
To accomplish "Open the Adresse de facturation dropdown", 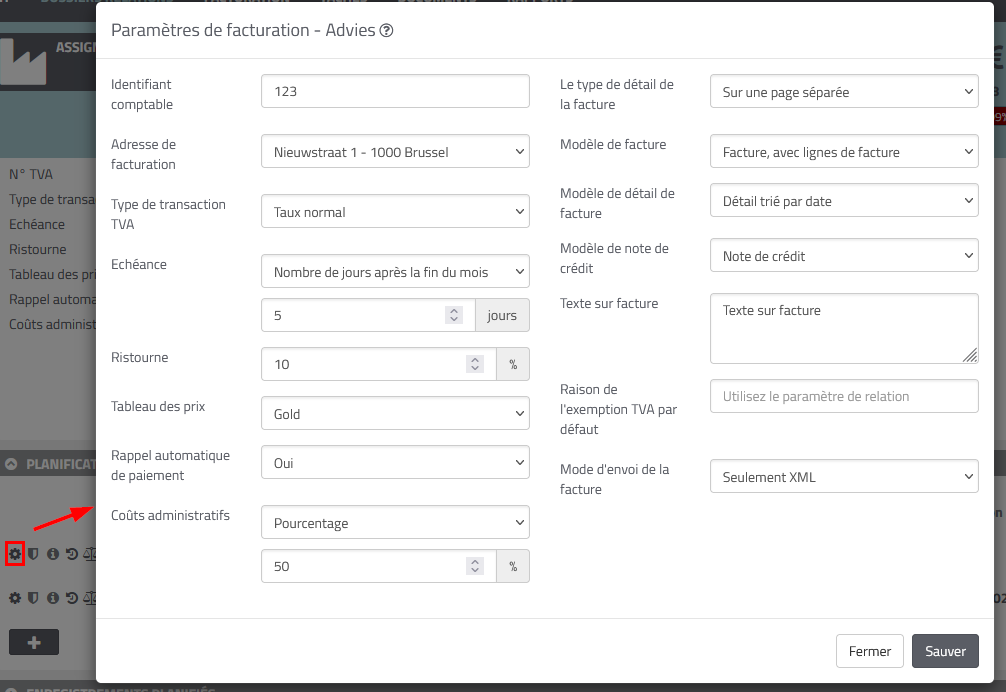I will coord(395,151).
